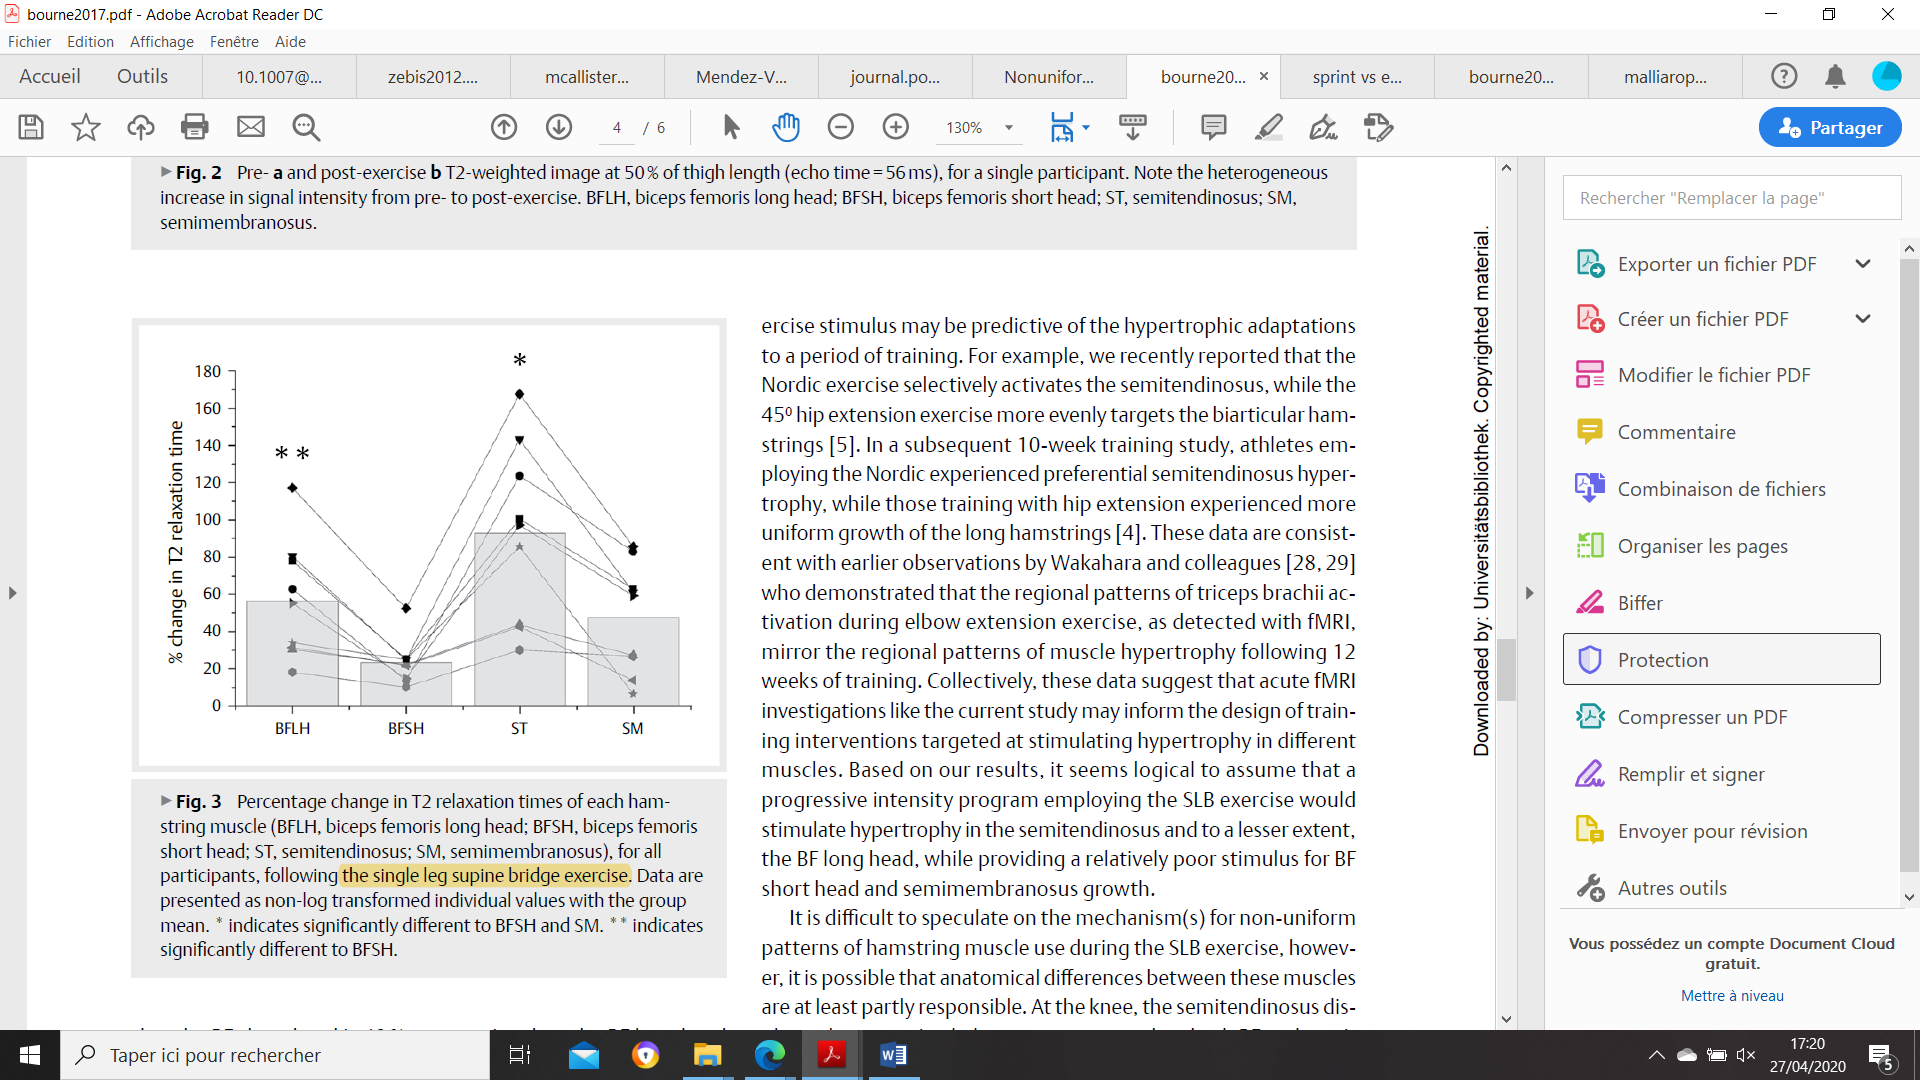Open Microsoft Edge from the taskbar

(769, 1055)
